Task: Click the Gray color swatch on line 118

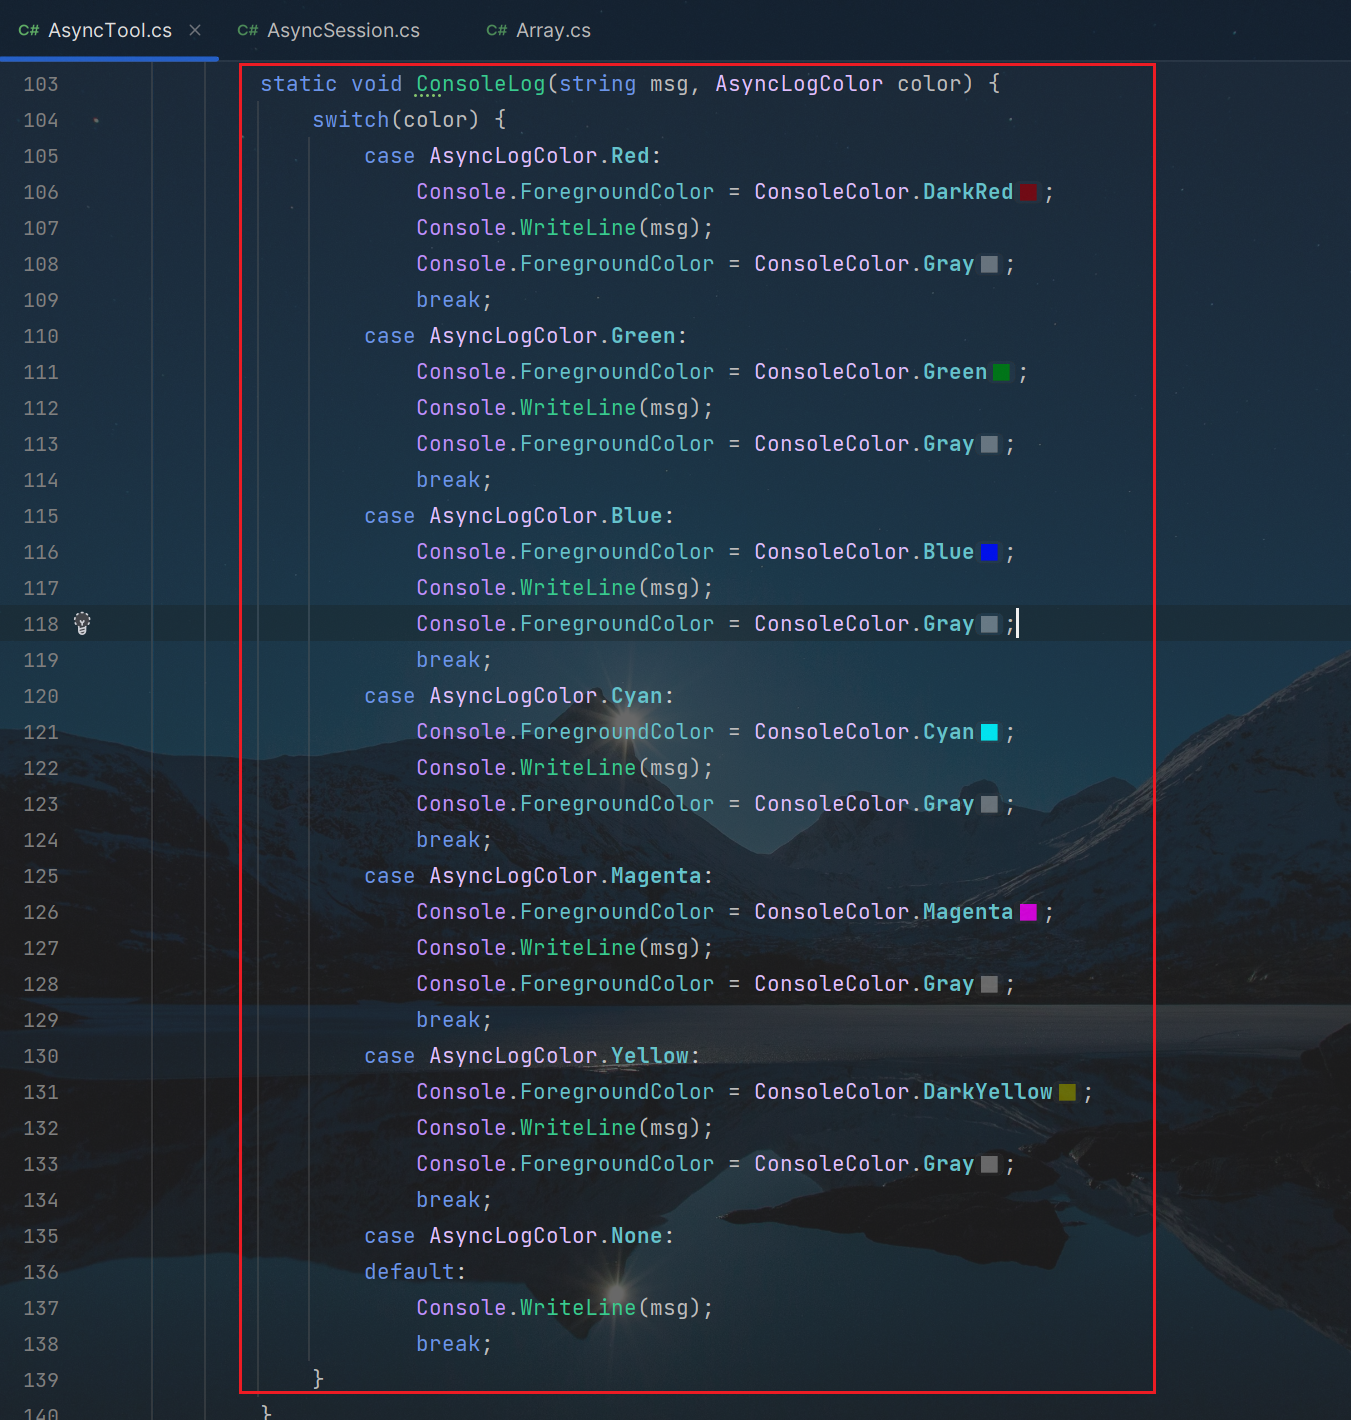Action: 989,624
